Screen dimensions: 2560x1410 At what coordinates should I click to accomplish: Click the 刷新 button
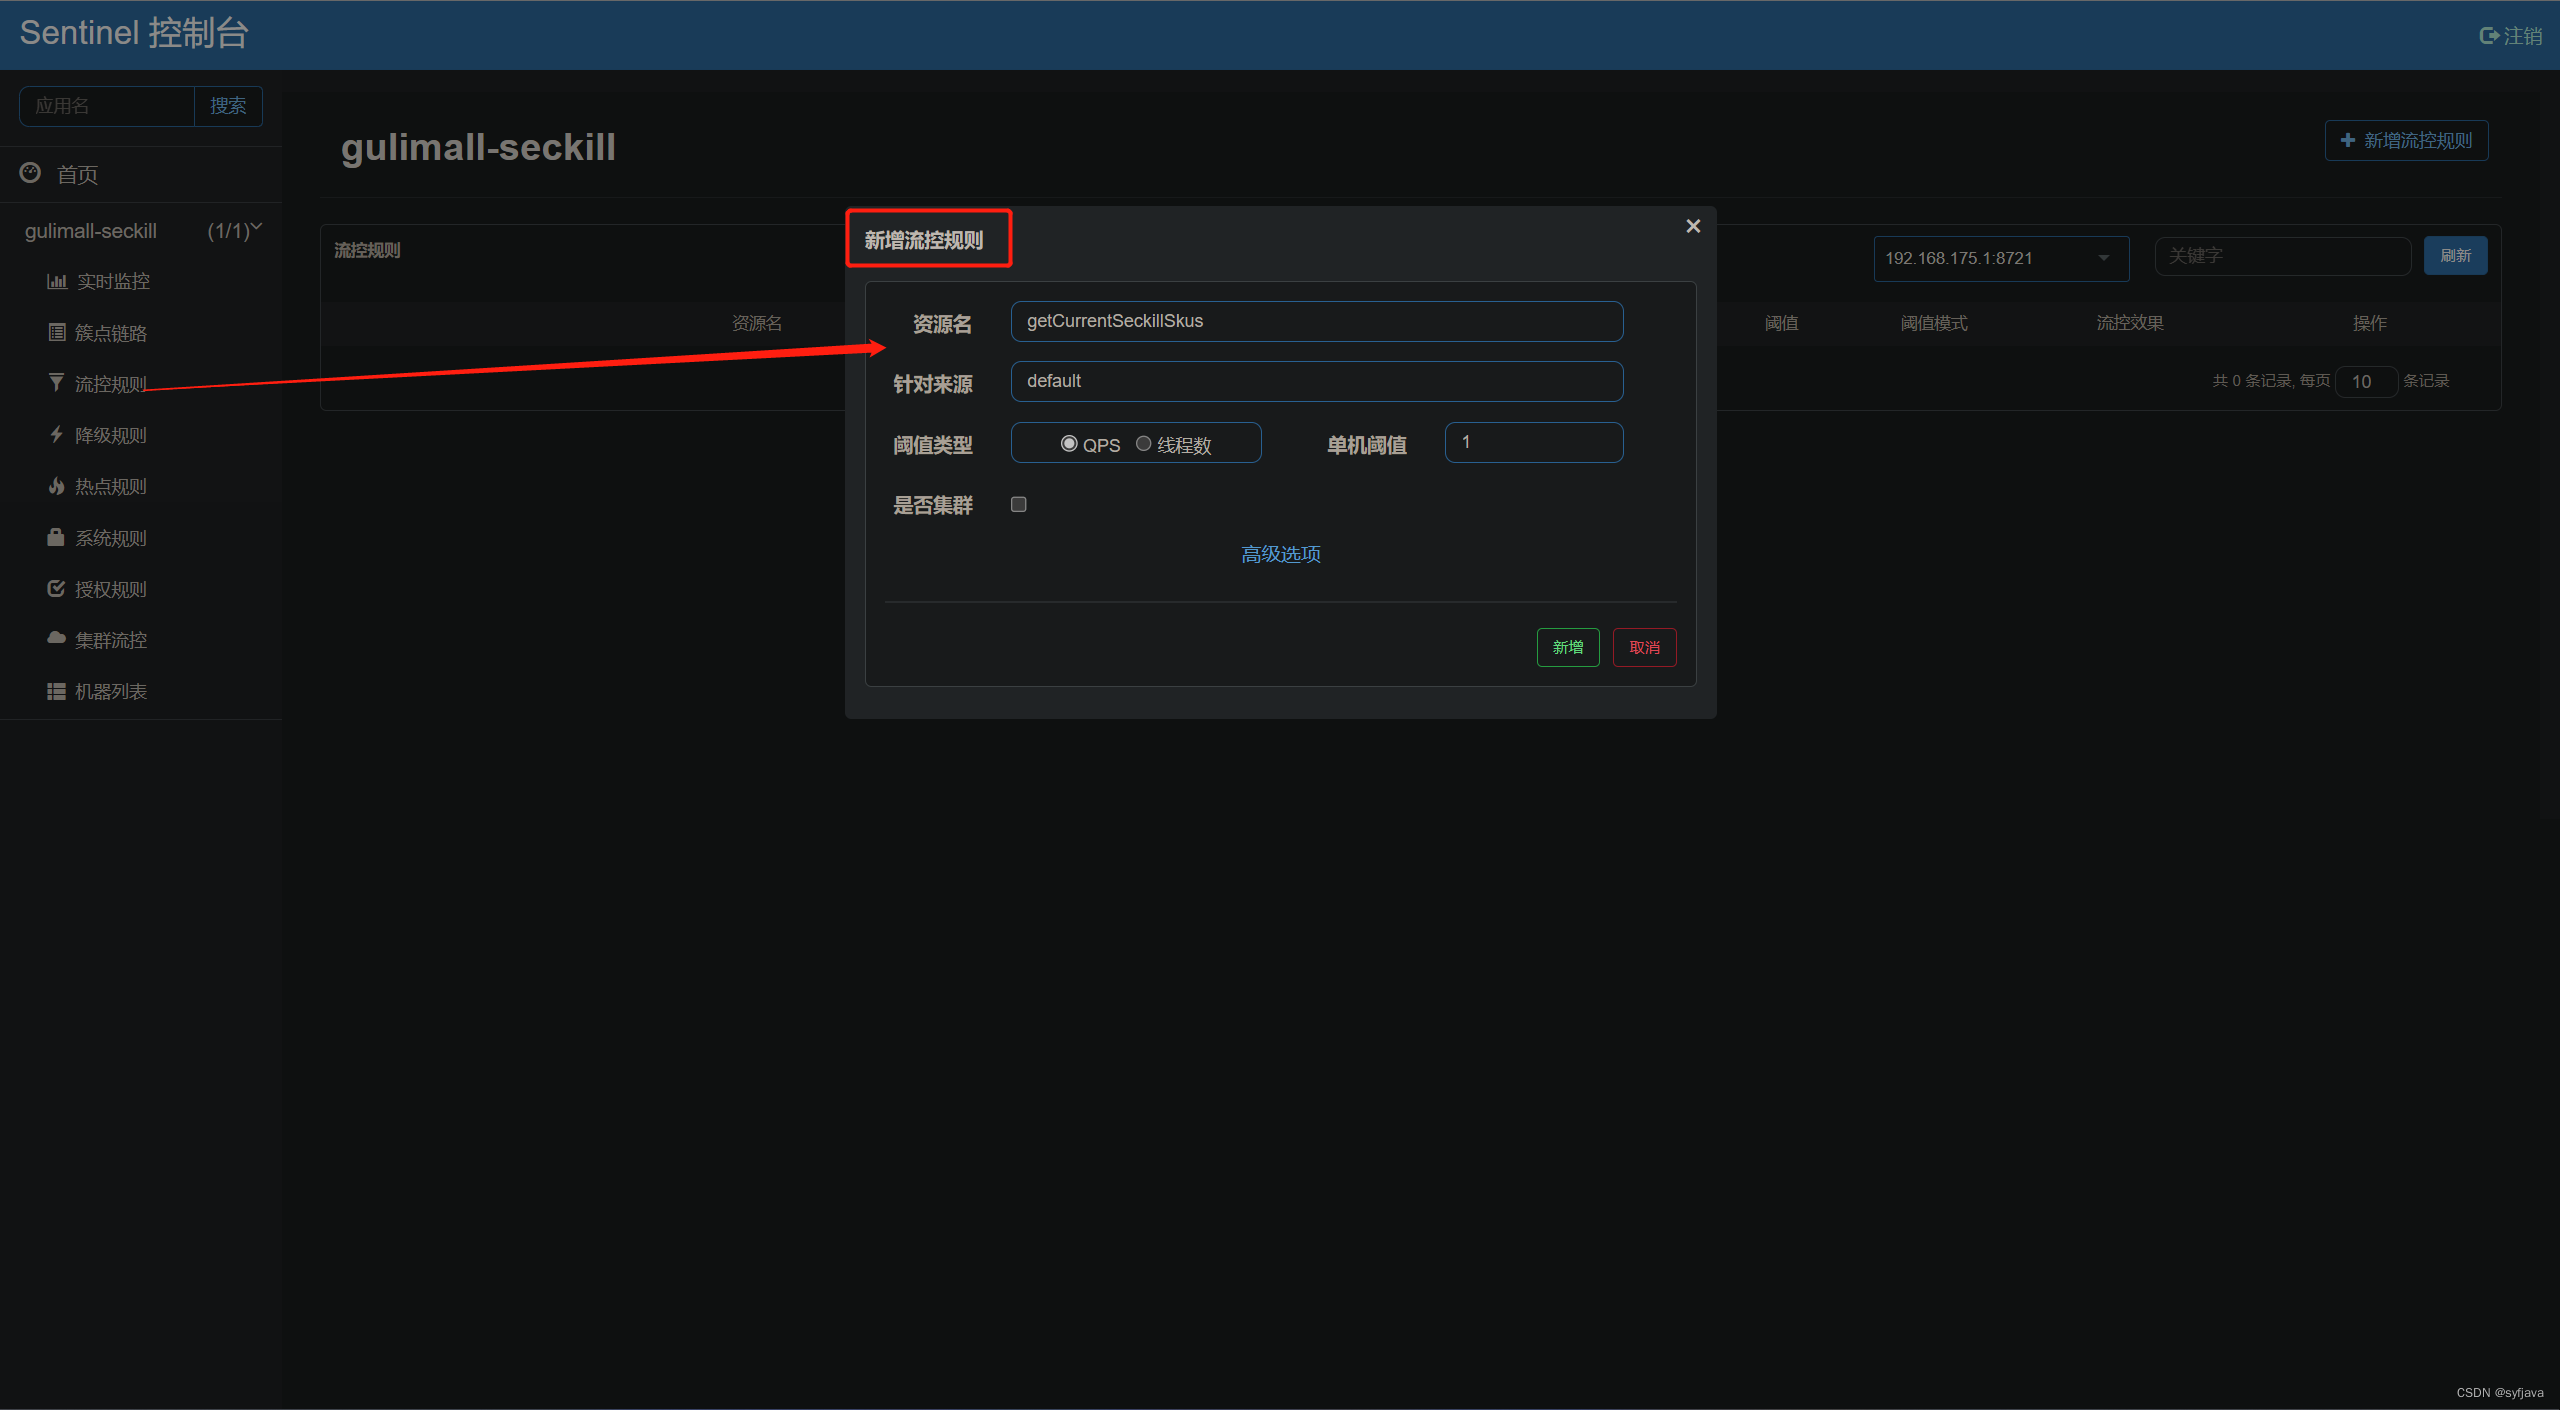pos(2455,256)
